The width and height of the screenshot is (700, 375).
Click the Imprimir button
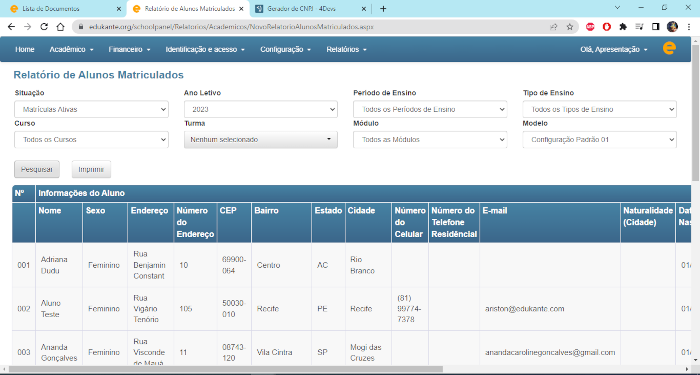[x=91, y=169]
